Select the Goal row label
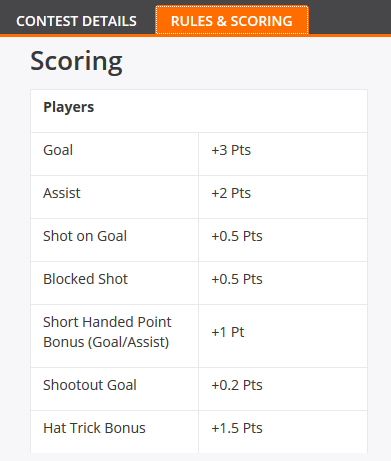The height and width of the screenshot is (461, 391). pyautogui.click(x=58, y=150)
